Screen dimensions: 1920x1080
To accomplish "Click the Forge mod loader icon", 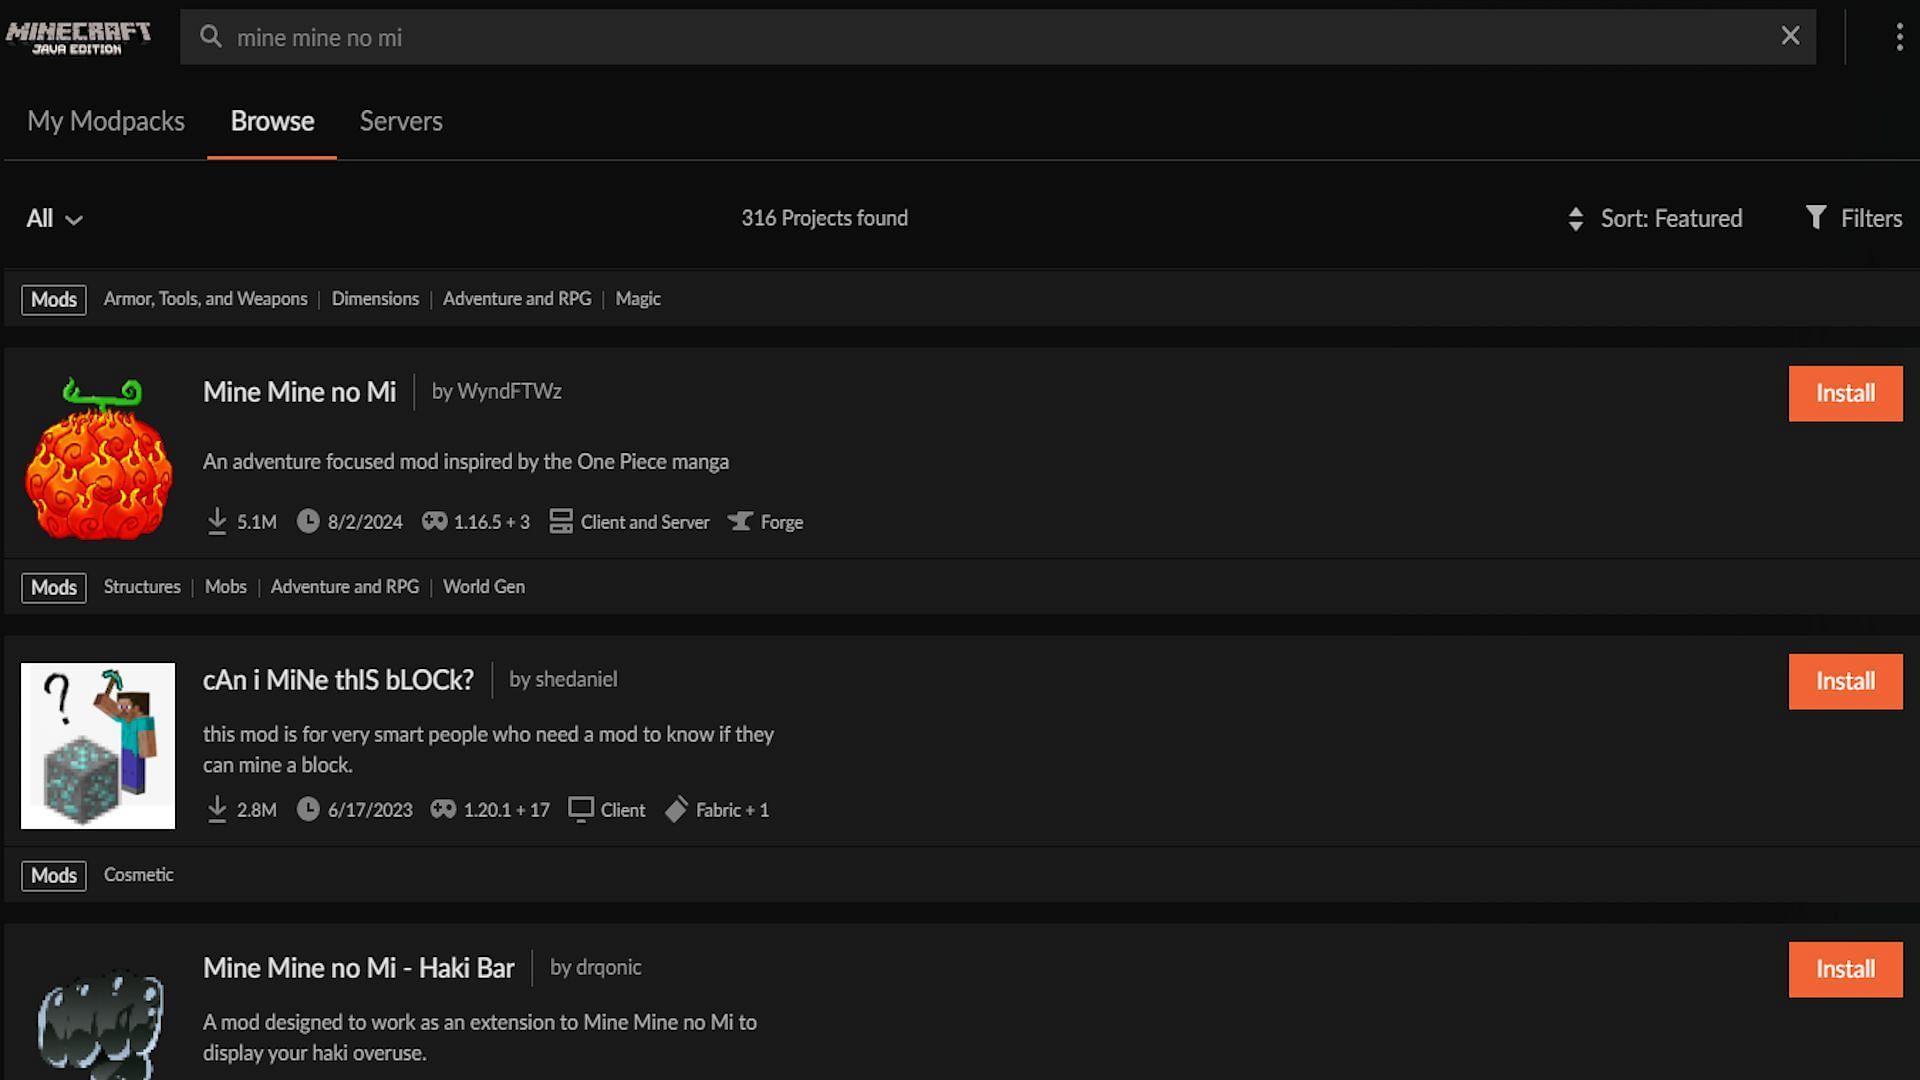I will (740, 520).
